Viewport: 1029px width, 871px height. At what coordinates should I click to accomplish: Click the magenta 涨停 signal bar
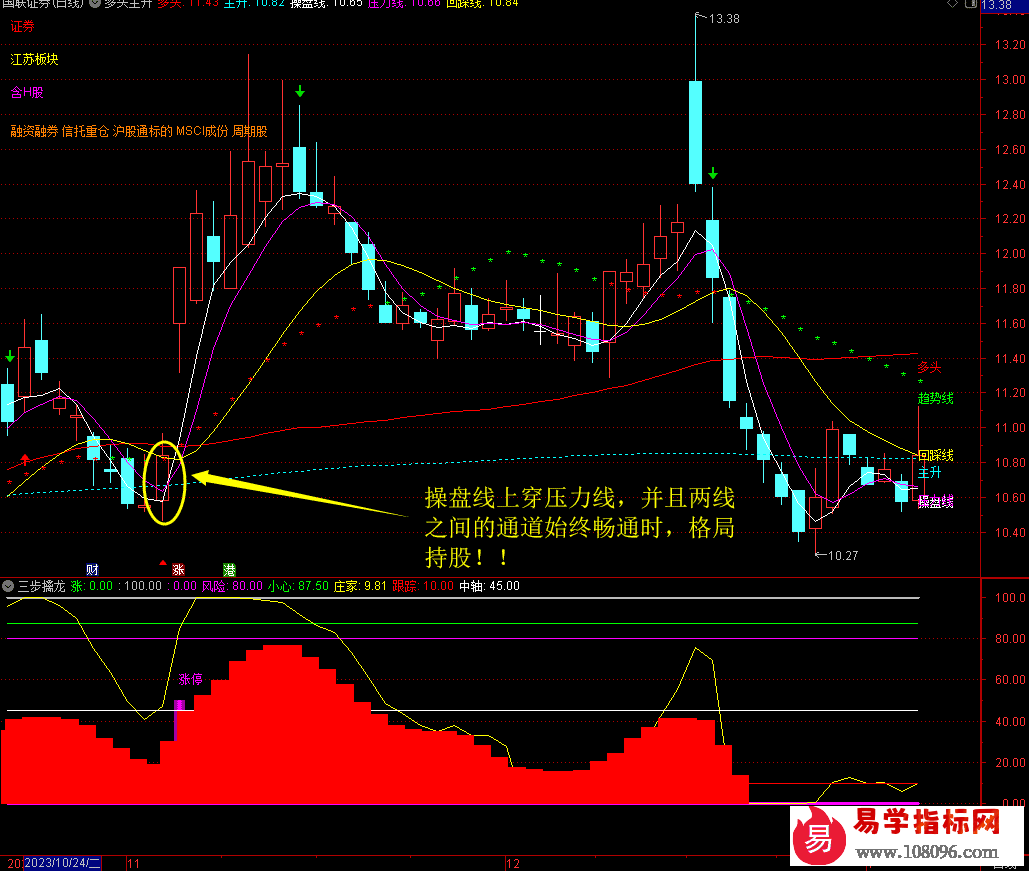tap(179, 706)
